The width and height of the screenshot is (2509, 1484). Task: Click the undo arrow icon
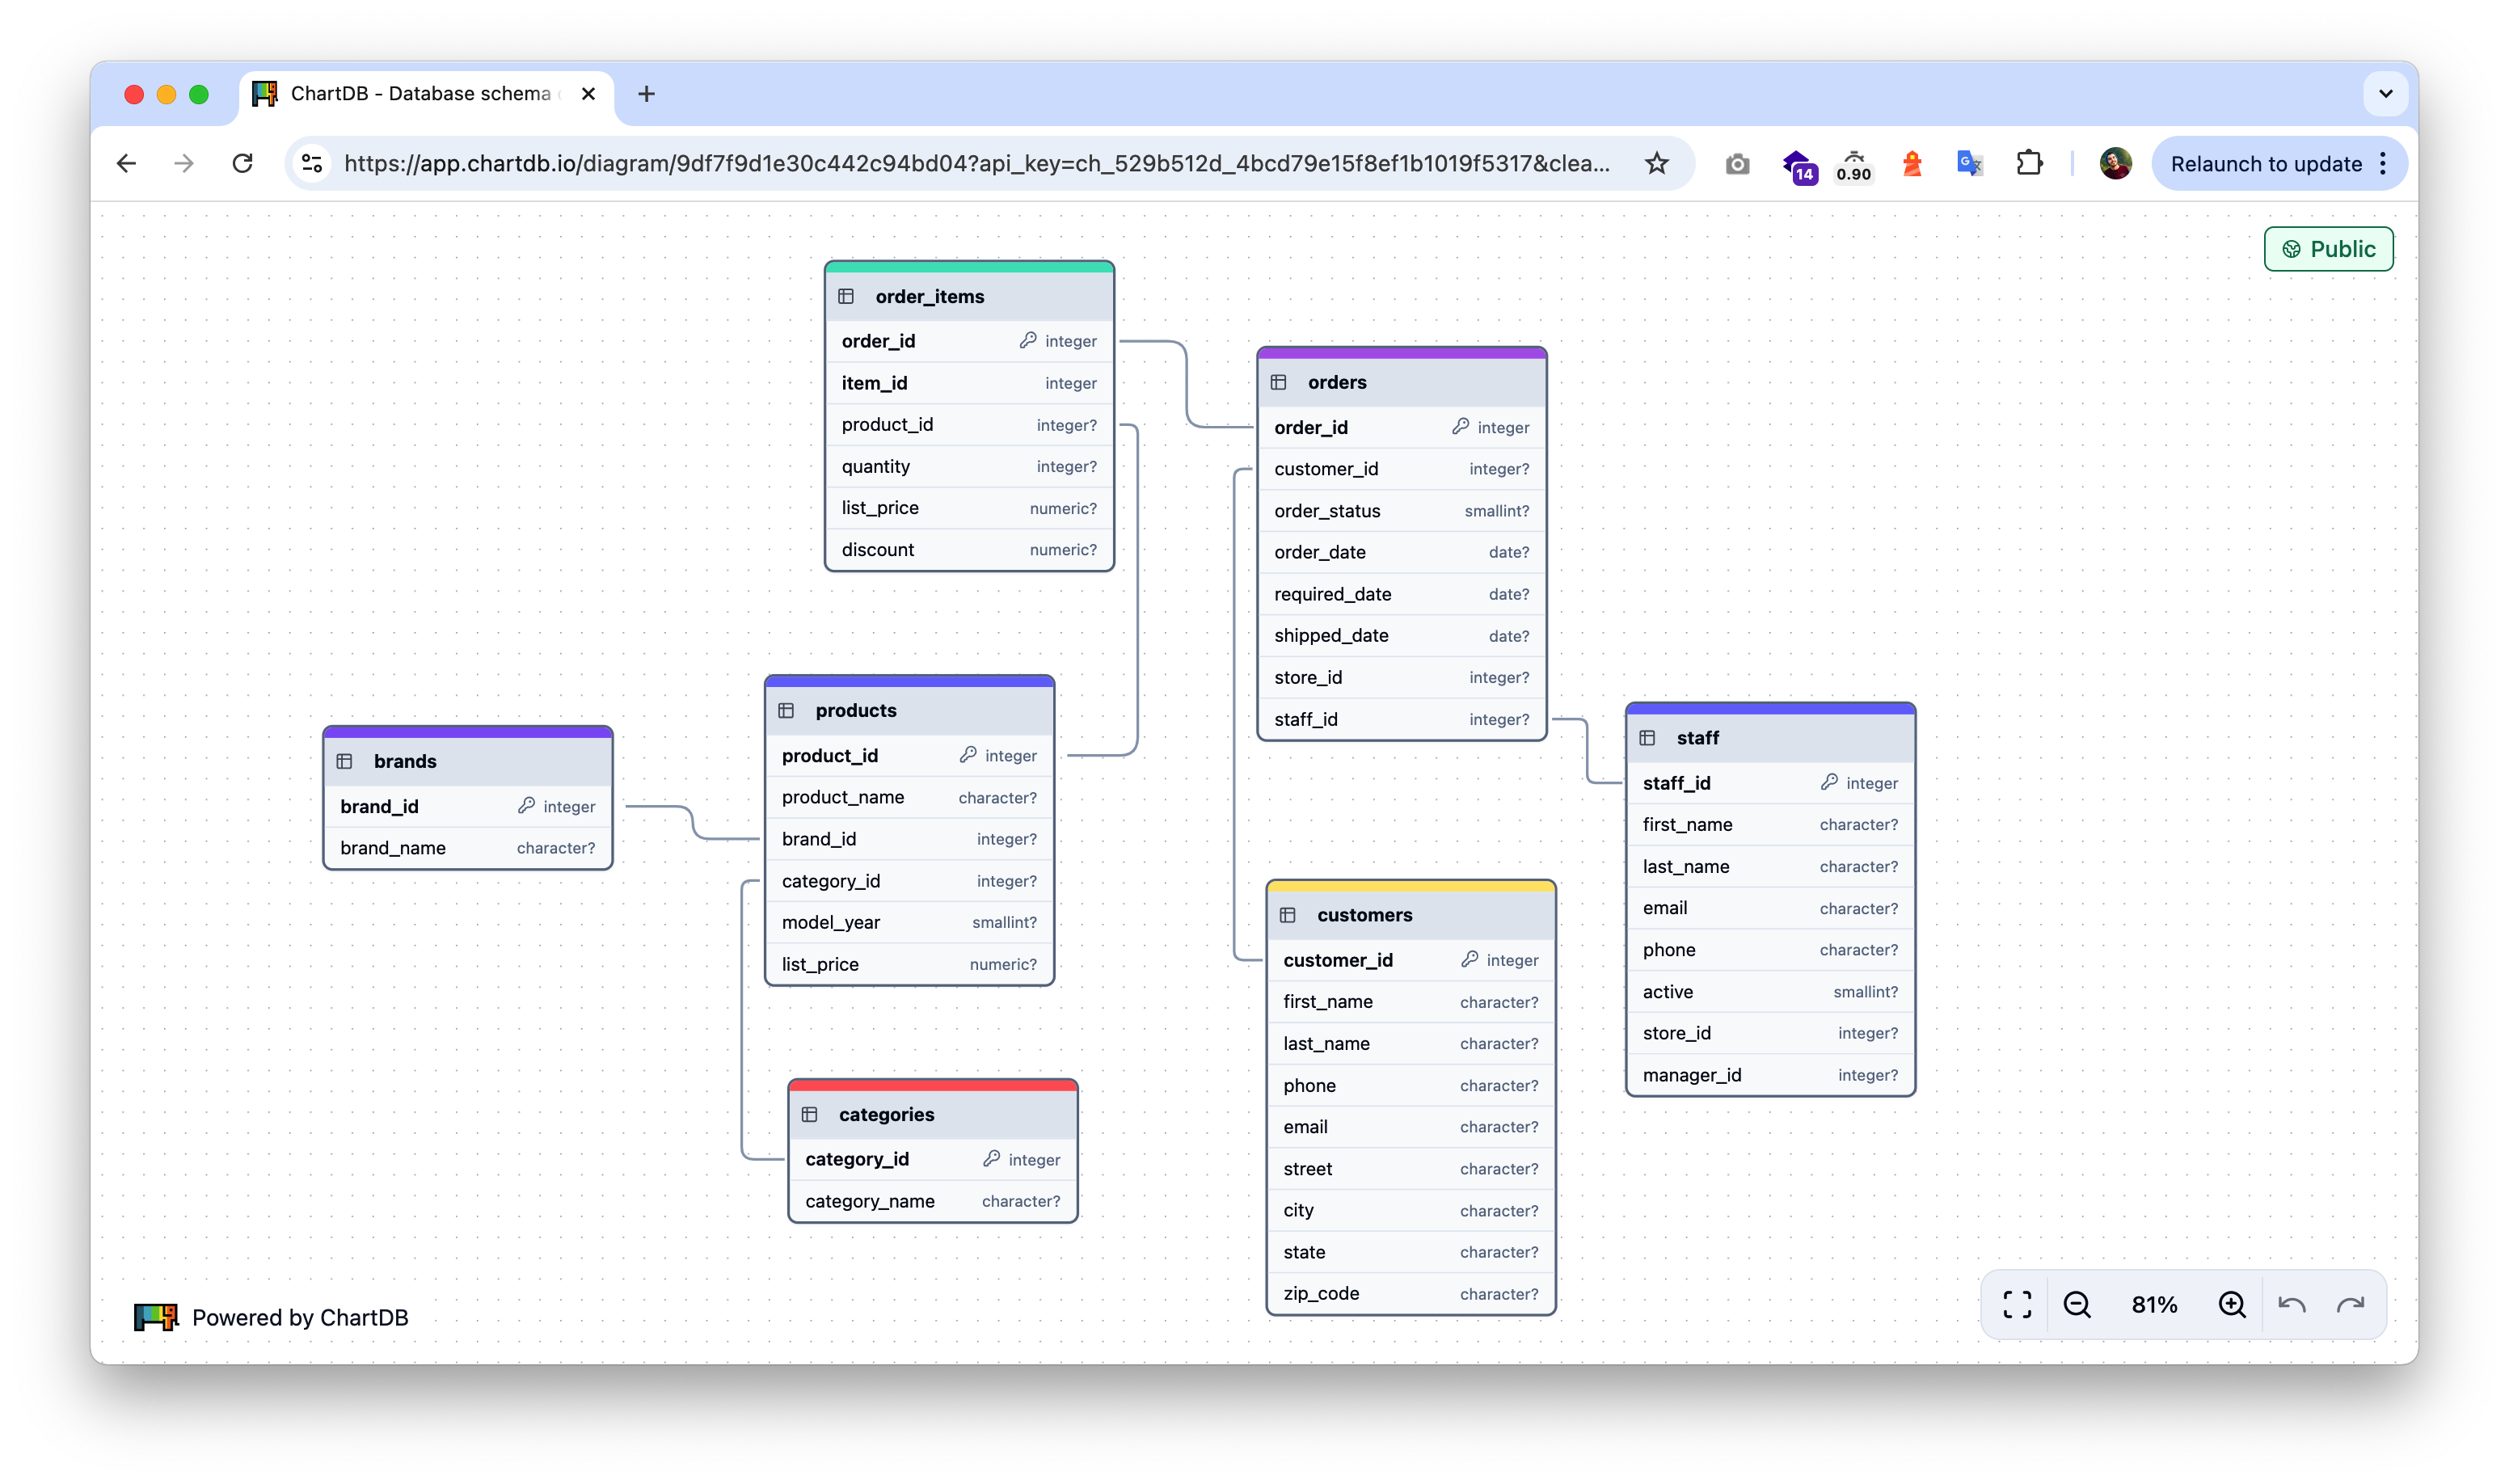click(x=2291, y=1304)
